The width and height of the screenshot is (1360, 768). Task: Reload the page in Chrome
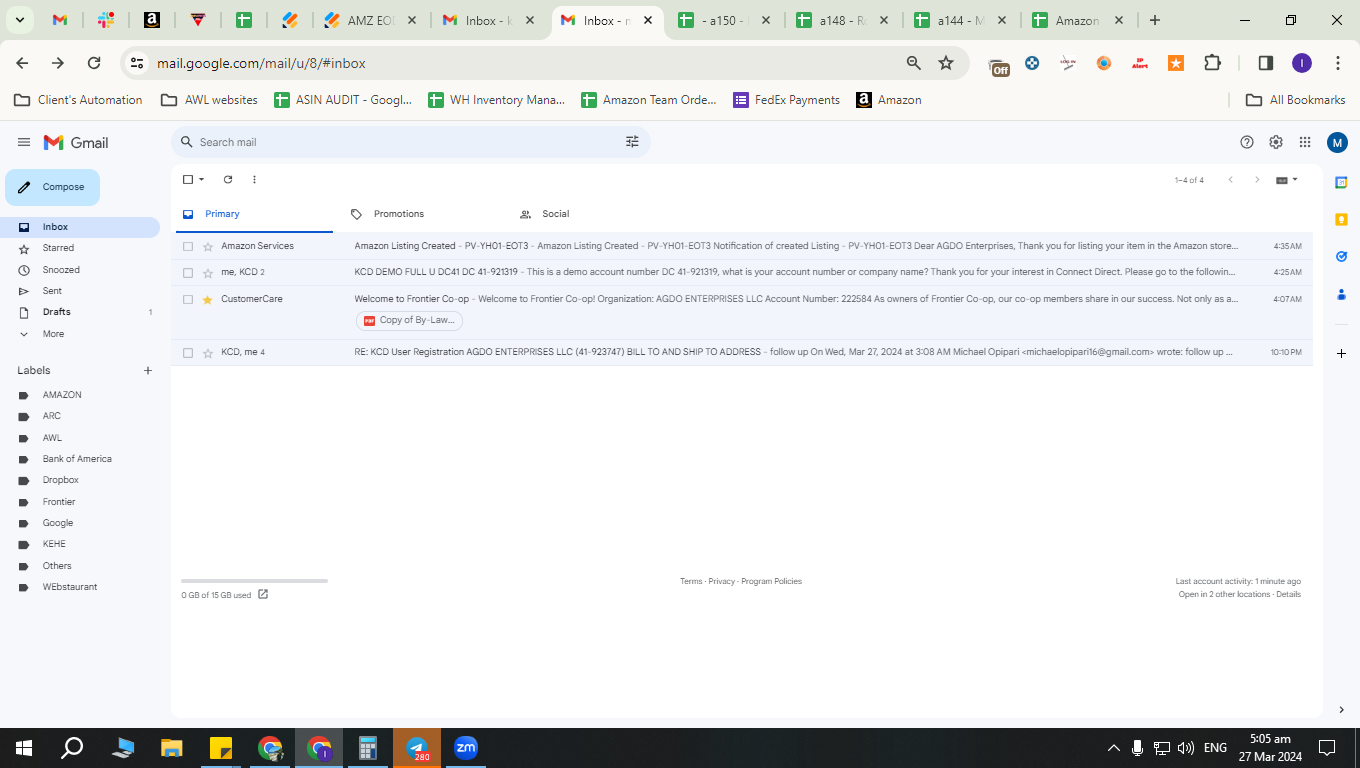point(94,63)
